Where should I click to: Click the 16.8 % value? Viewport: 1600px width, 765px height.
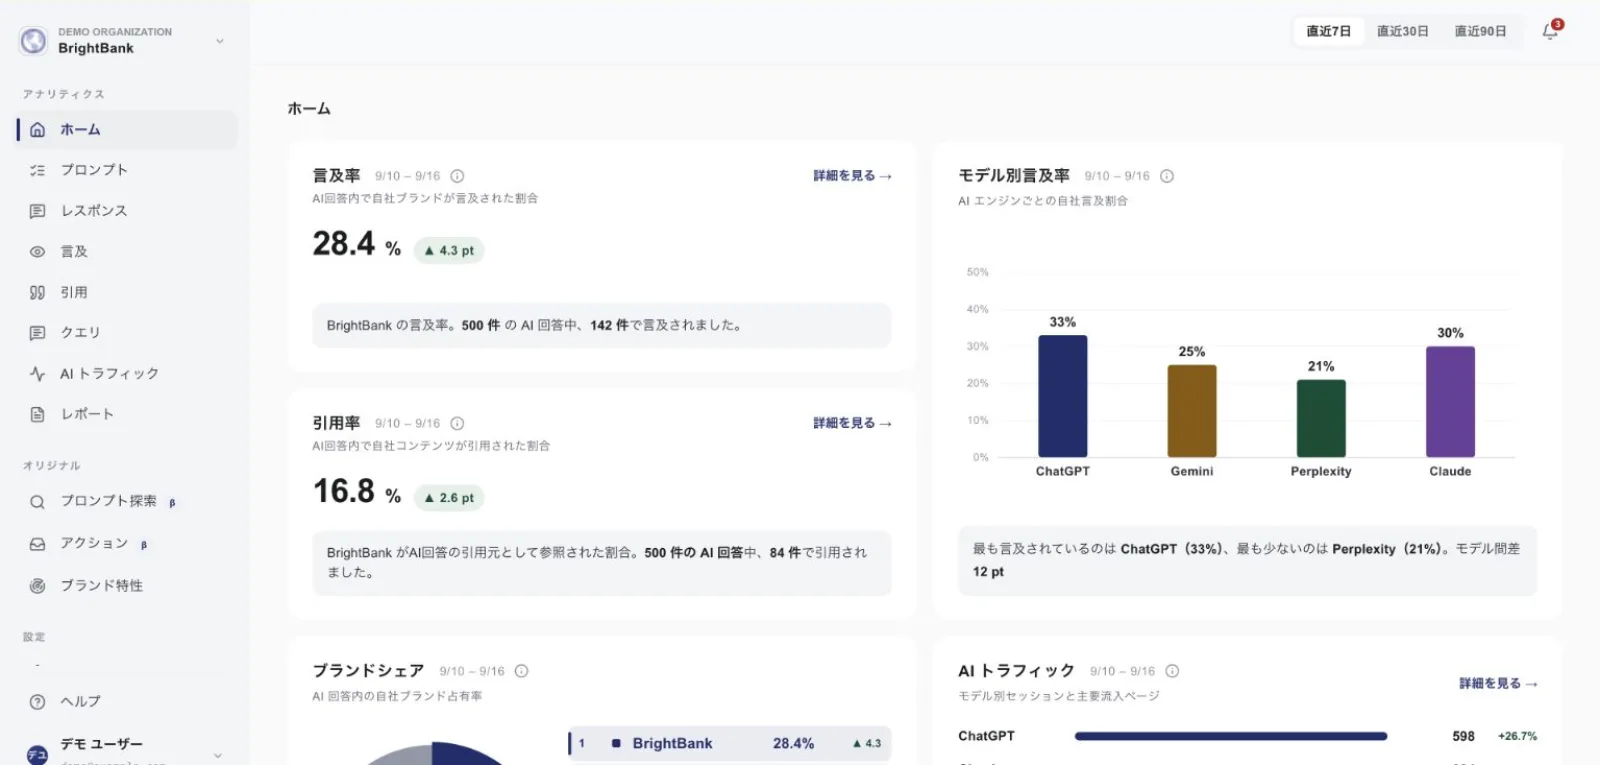[x=357, y=491]
